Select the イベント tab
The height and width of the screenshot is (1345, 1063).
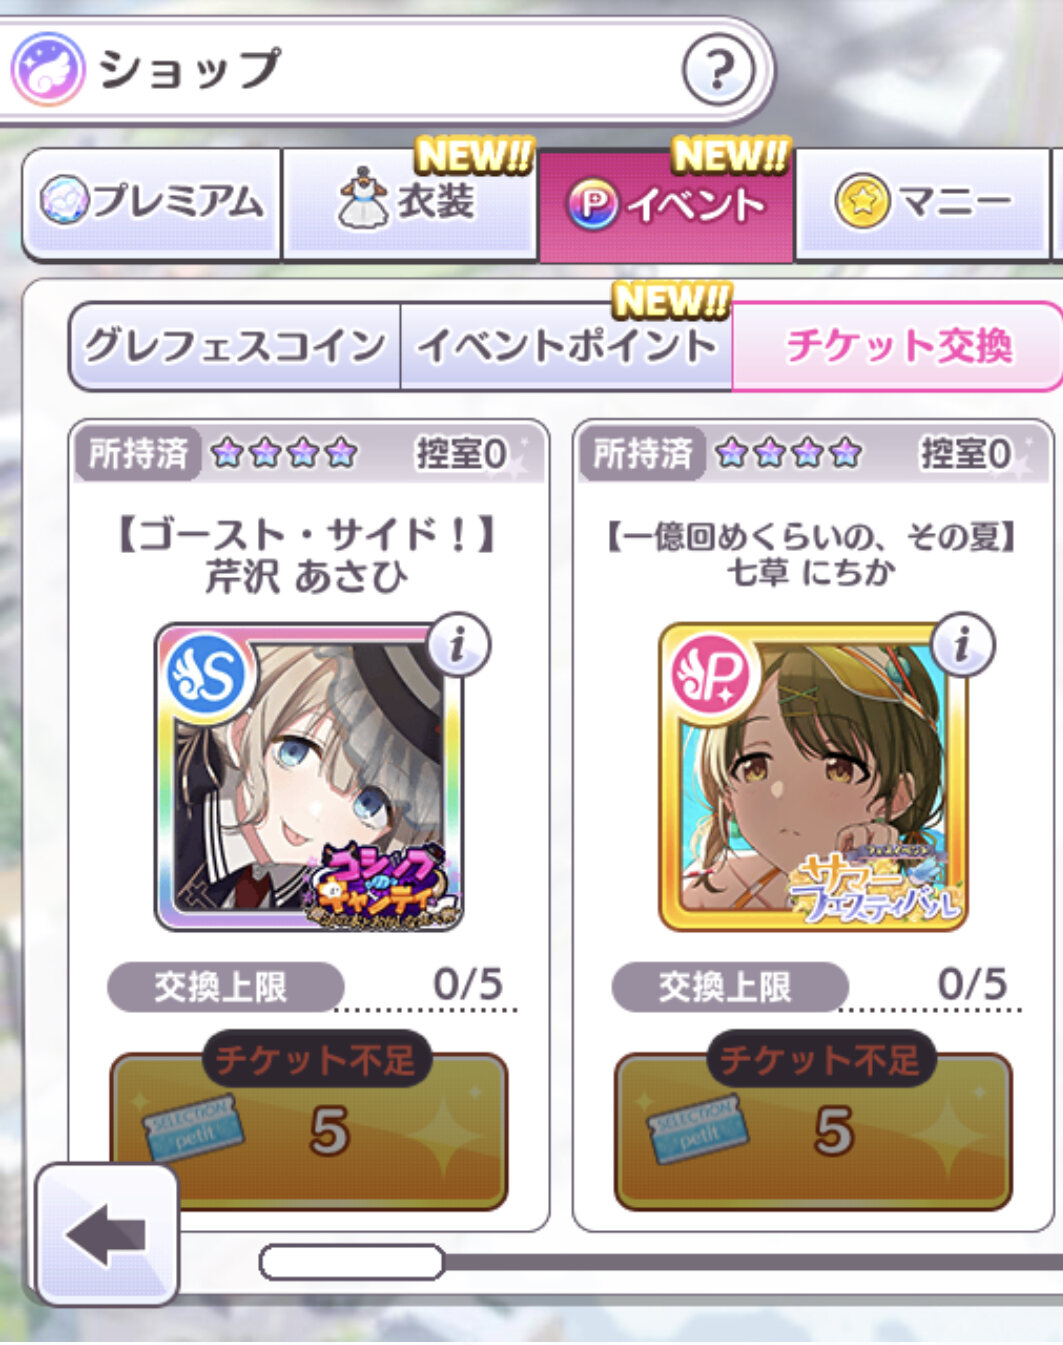click(666, 206)
